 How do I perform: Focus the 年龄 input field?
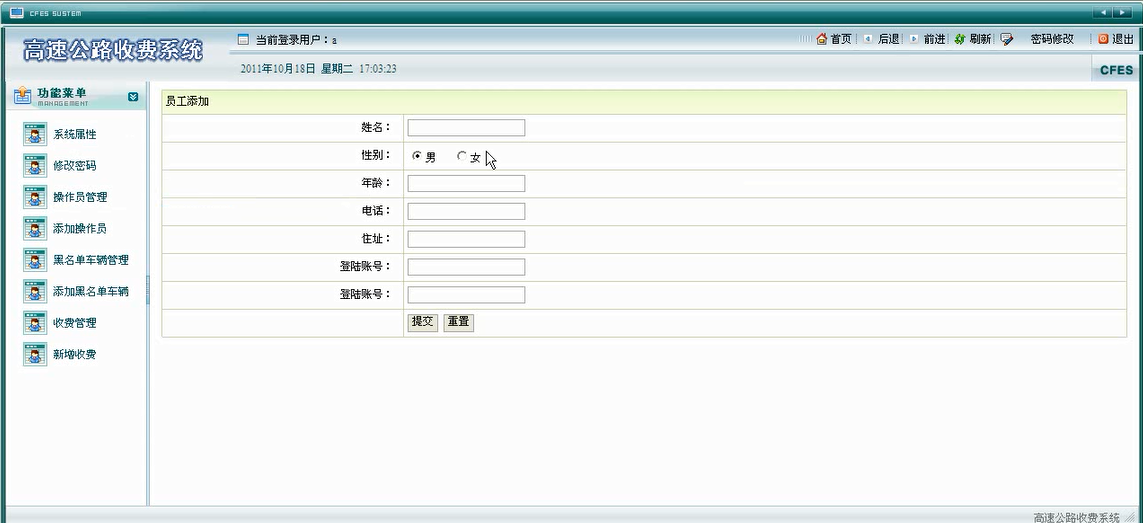[467, 183]
